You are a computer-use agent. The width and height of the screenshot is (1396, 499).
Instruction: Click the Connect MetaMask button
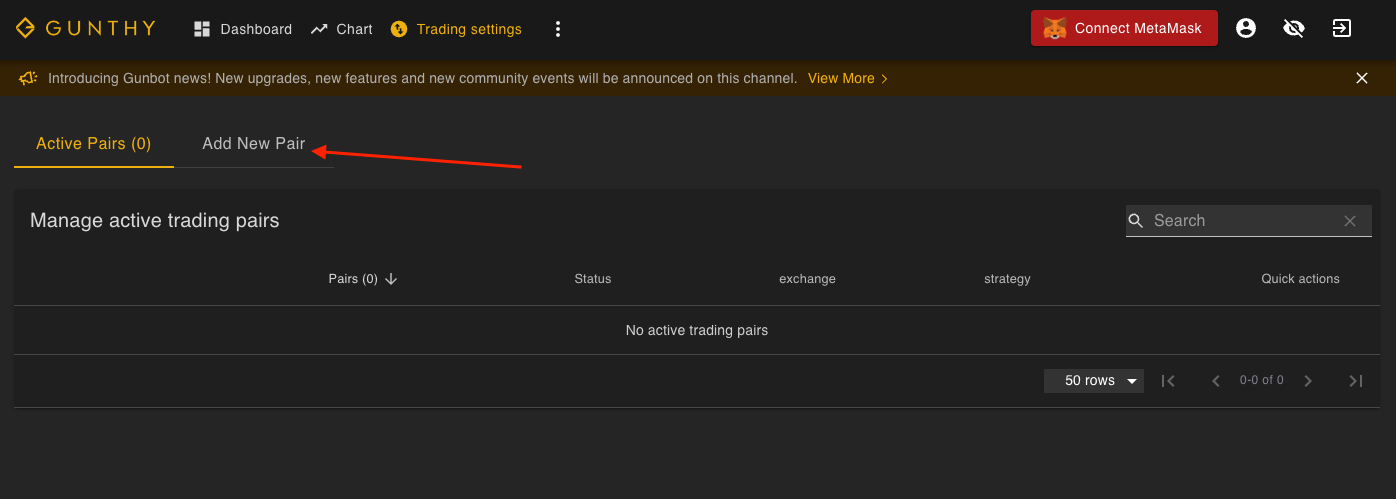point(1124,28)
